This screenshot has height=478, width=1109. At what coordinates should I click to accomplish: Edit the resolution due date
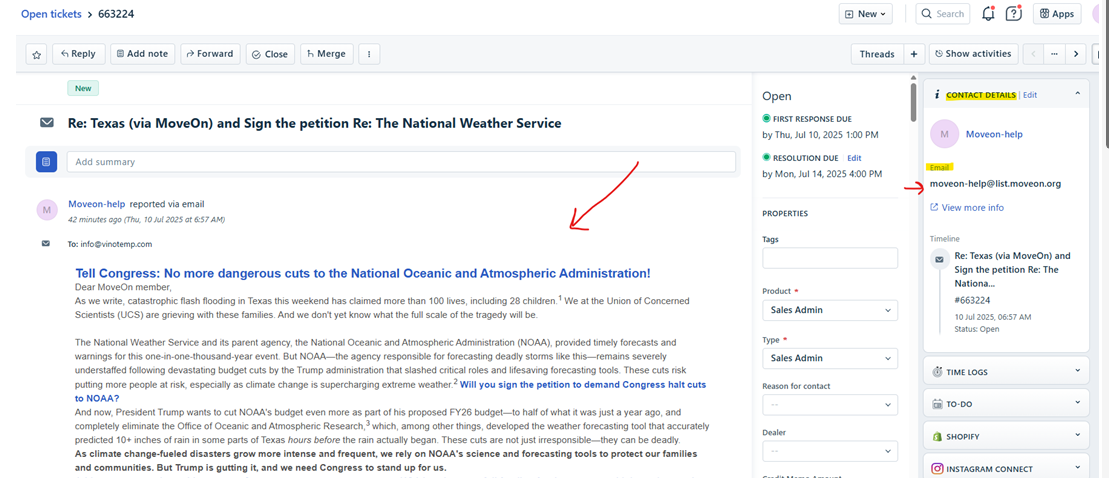click(854, 158)
